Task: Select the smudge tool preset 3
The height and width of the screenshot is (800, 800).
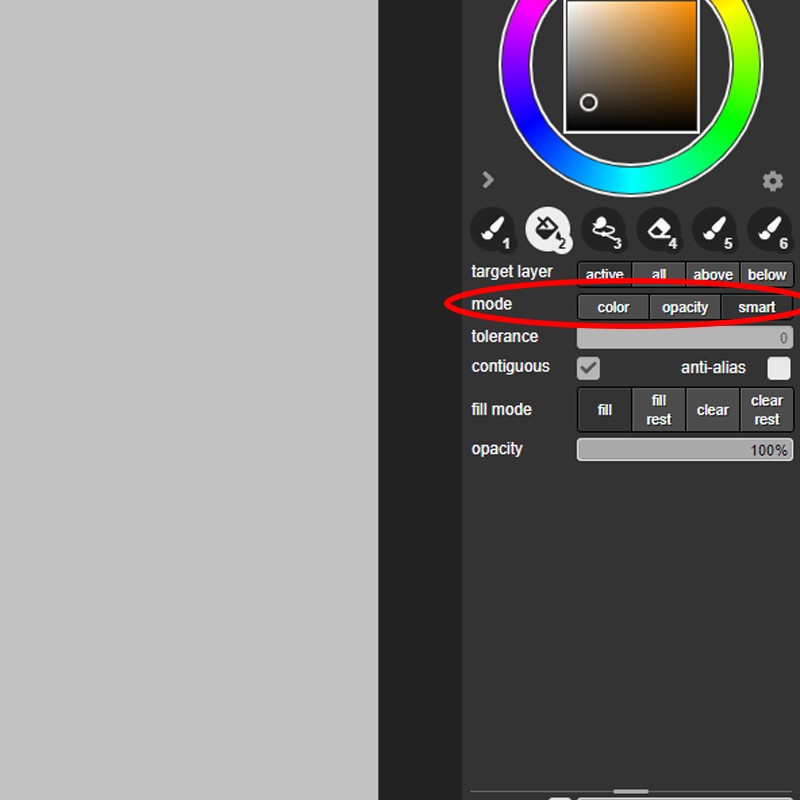Action: click(603, 230)
